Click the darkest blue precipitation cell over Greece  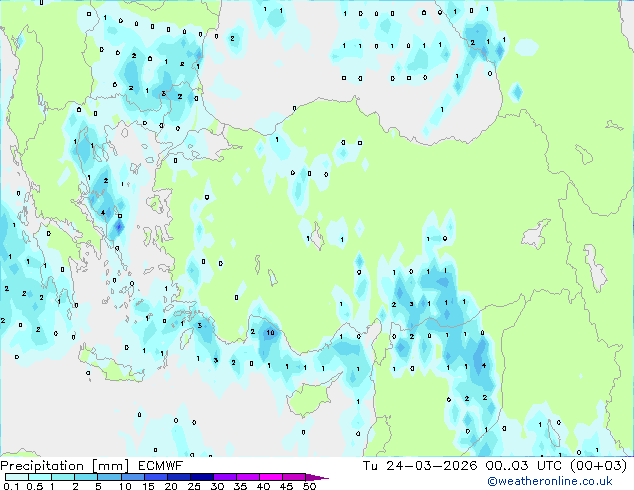119,227
